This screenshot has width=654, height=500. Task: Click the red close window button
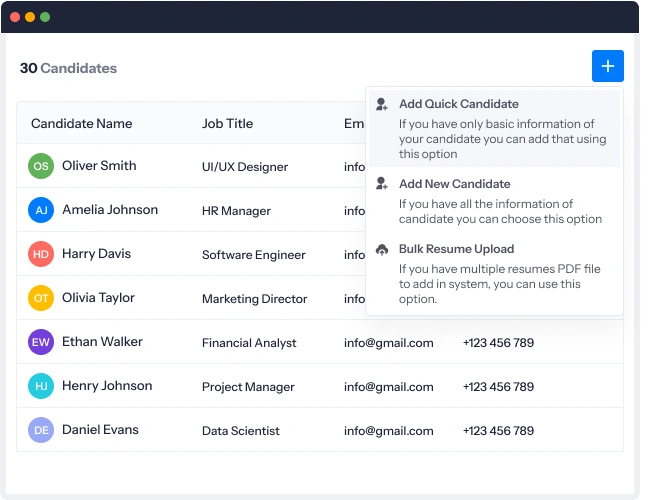click(15, 17)
